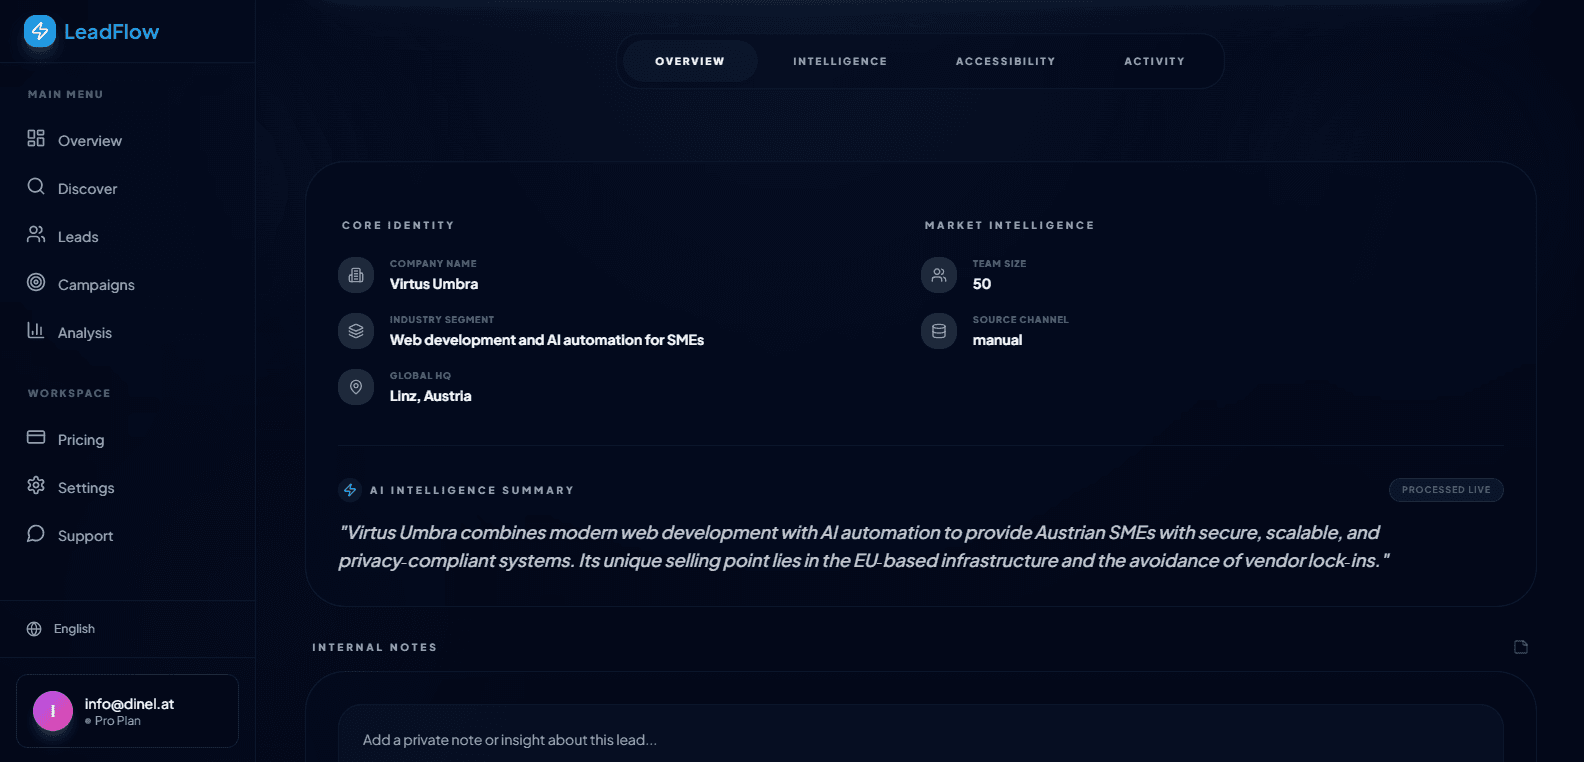Click the Internal Notes document icon
This screenshot has height=762, width=1584.
click(1520, 647)
